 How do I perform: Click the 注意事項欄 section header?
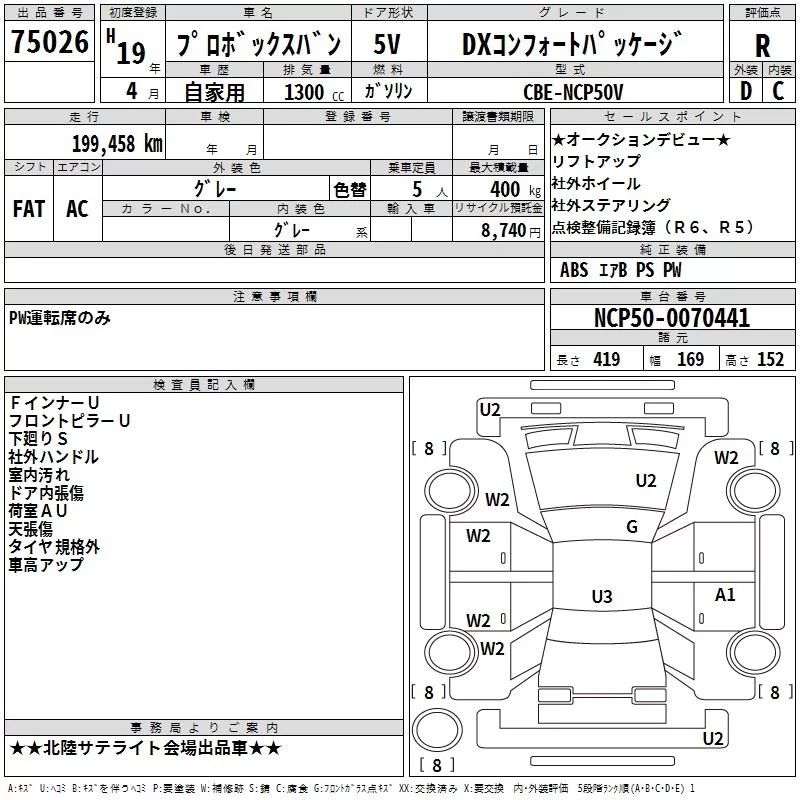click(274, 296)
